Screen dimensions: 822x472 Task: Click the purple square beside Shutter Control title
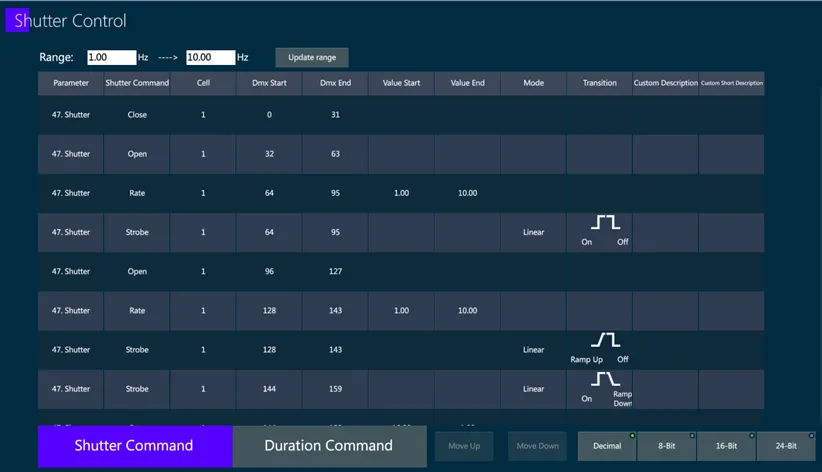pyautogui.click(x=17, y=20)
